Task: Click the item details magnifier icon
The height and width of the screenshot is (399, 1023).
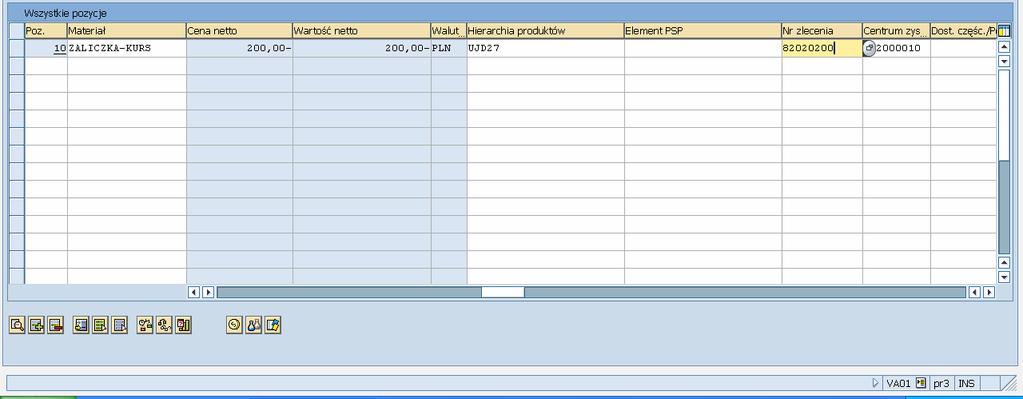Action: 17,325
